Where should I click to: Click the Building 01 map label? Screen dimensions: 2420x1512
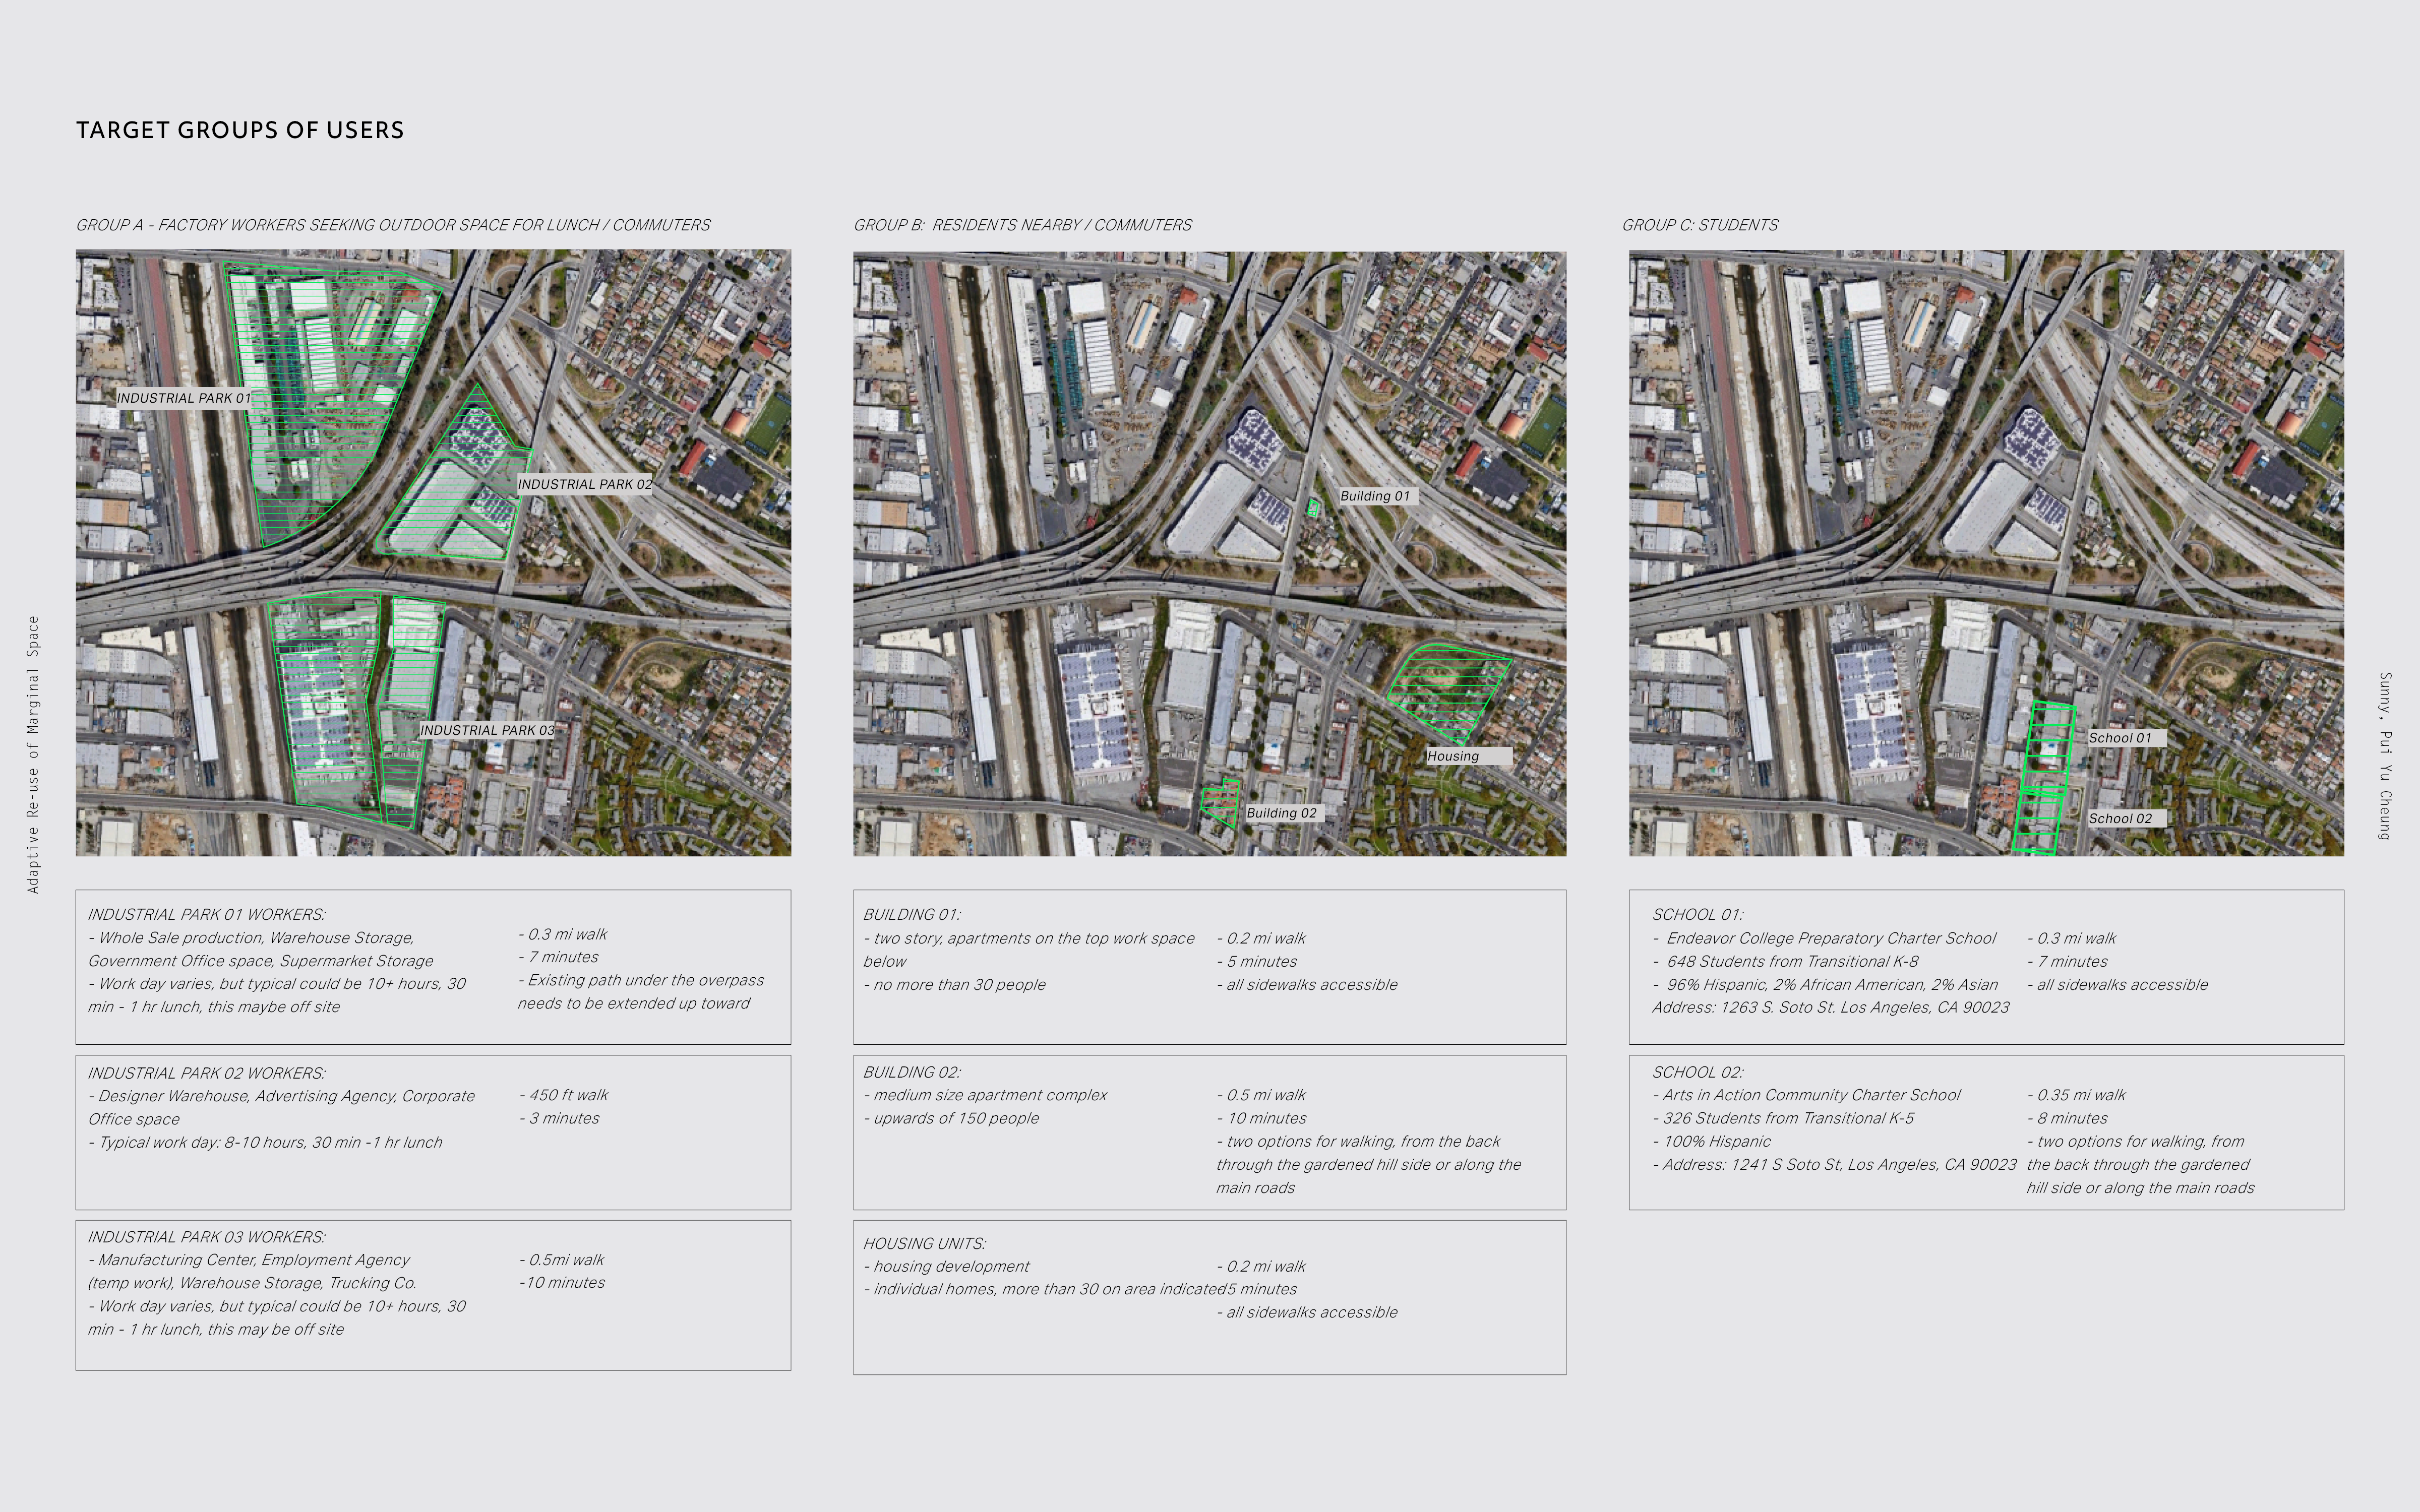pos(1375,496)
